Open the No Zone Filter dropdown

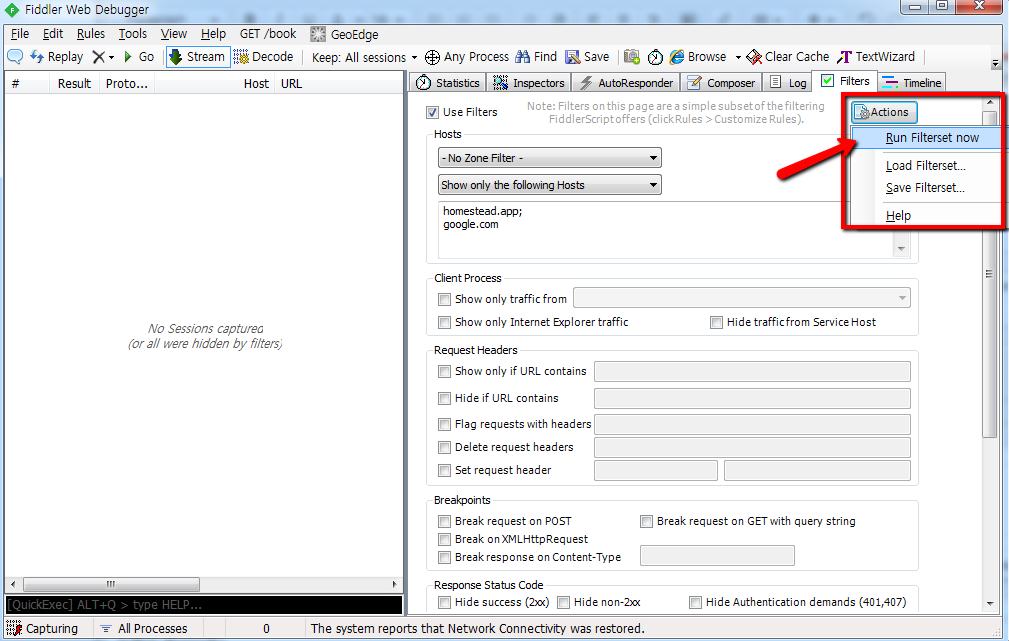pyautogui.click(x=550, y=158)
